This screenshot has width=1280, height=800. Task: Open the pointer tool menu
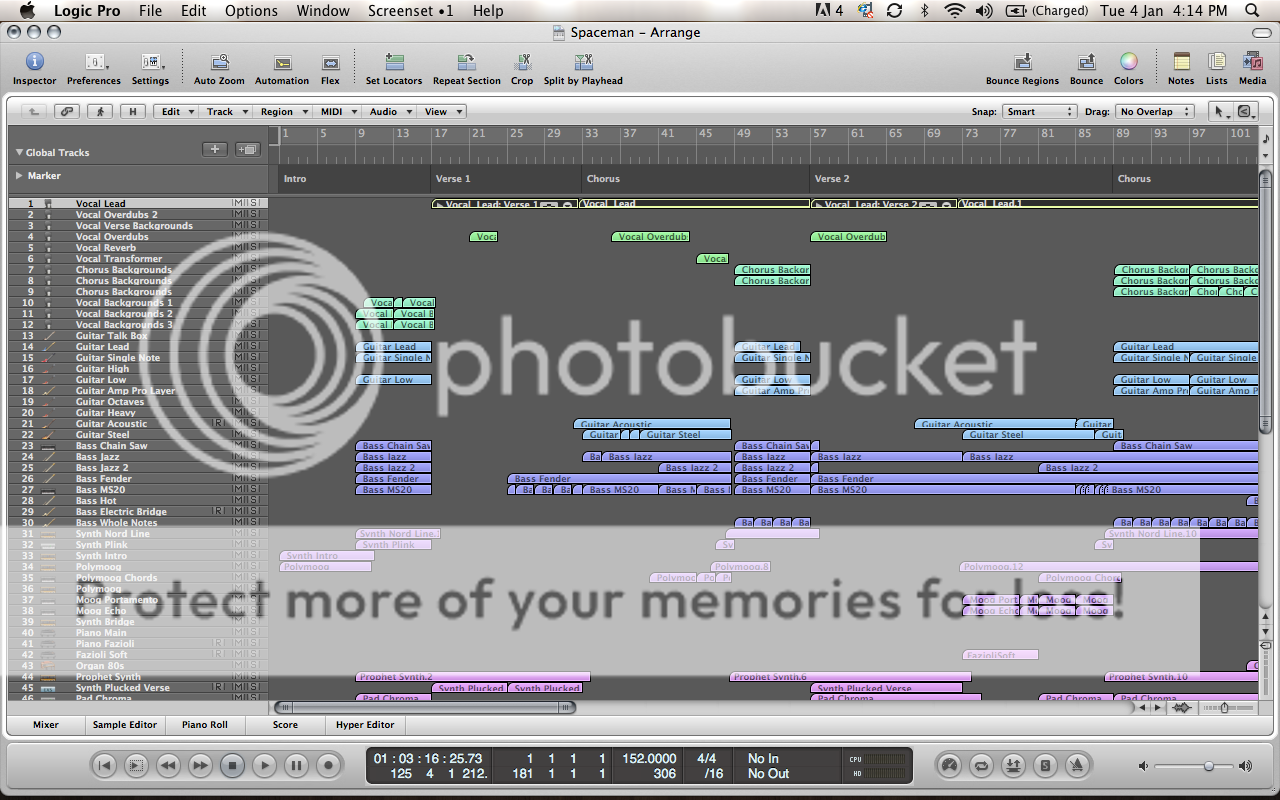[x=1221, y=112]
